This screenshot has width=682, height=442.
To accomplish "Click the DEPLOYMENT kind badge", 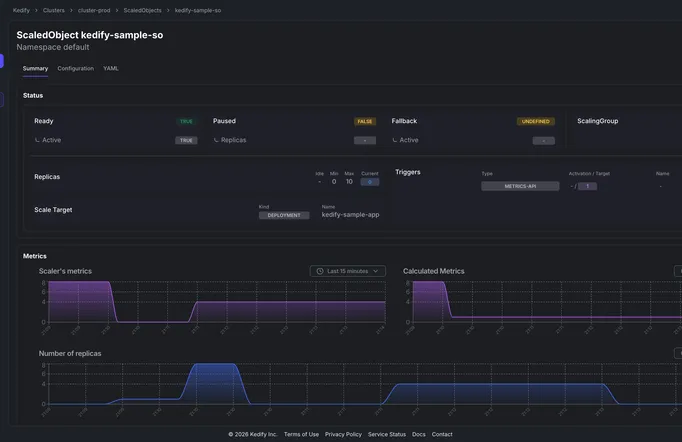I will pyautogui.click(x=284, y=215).
